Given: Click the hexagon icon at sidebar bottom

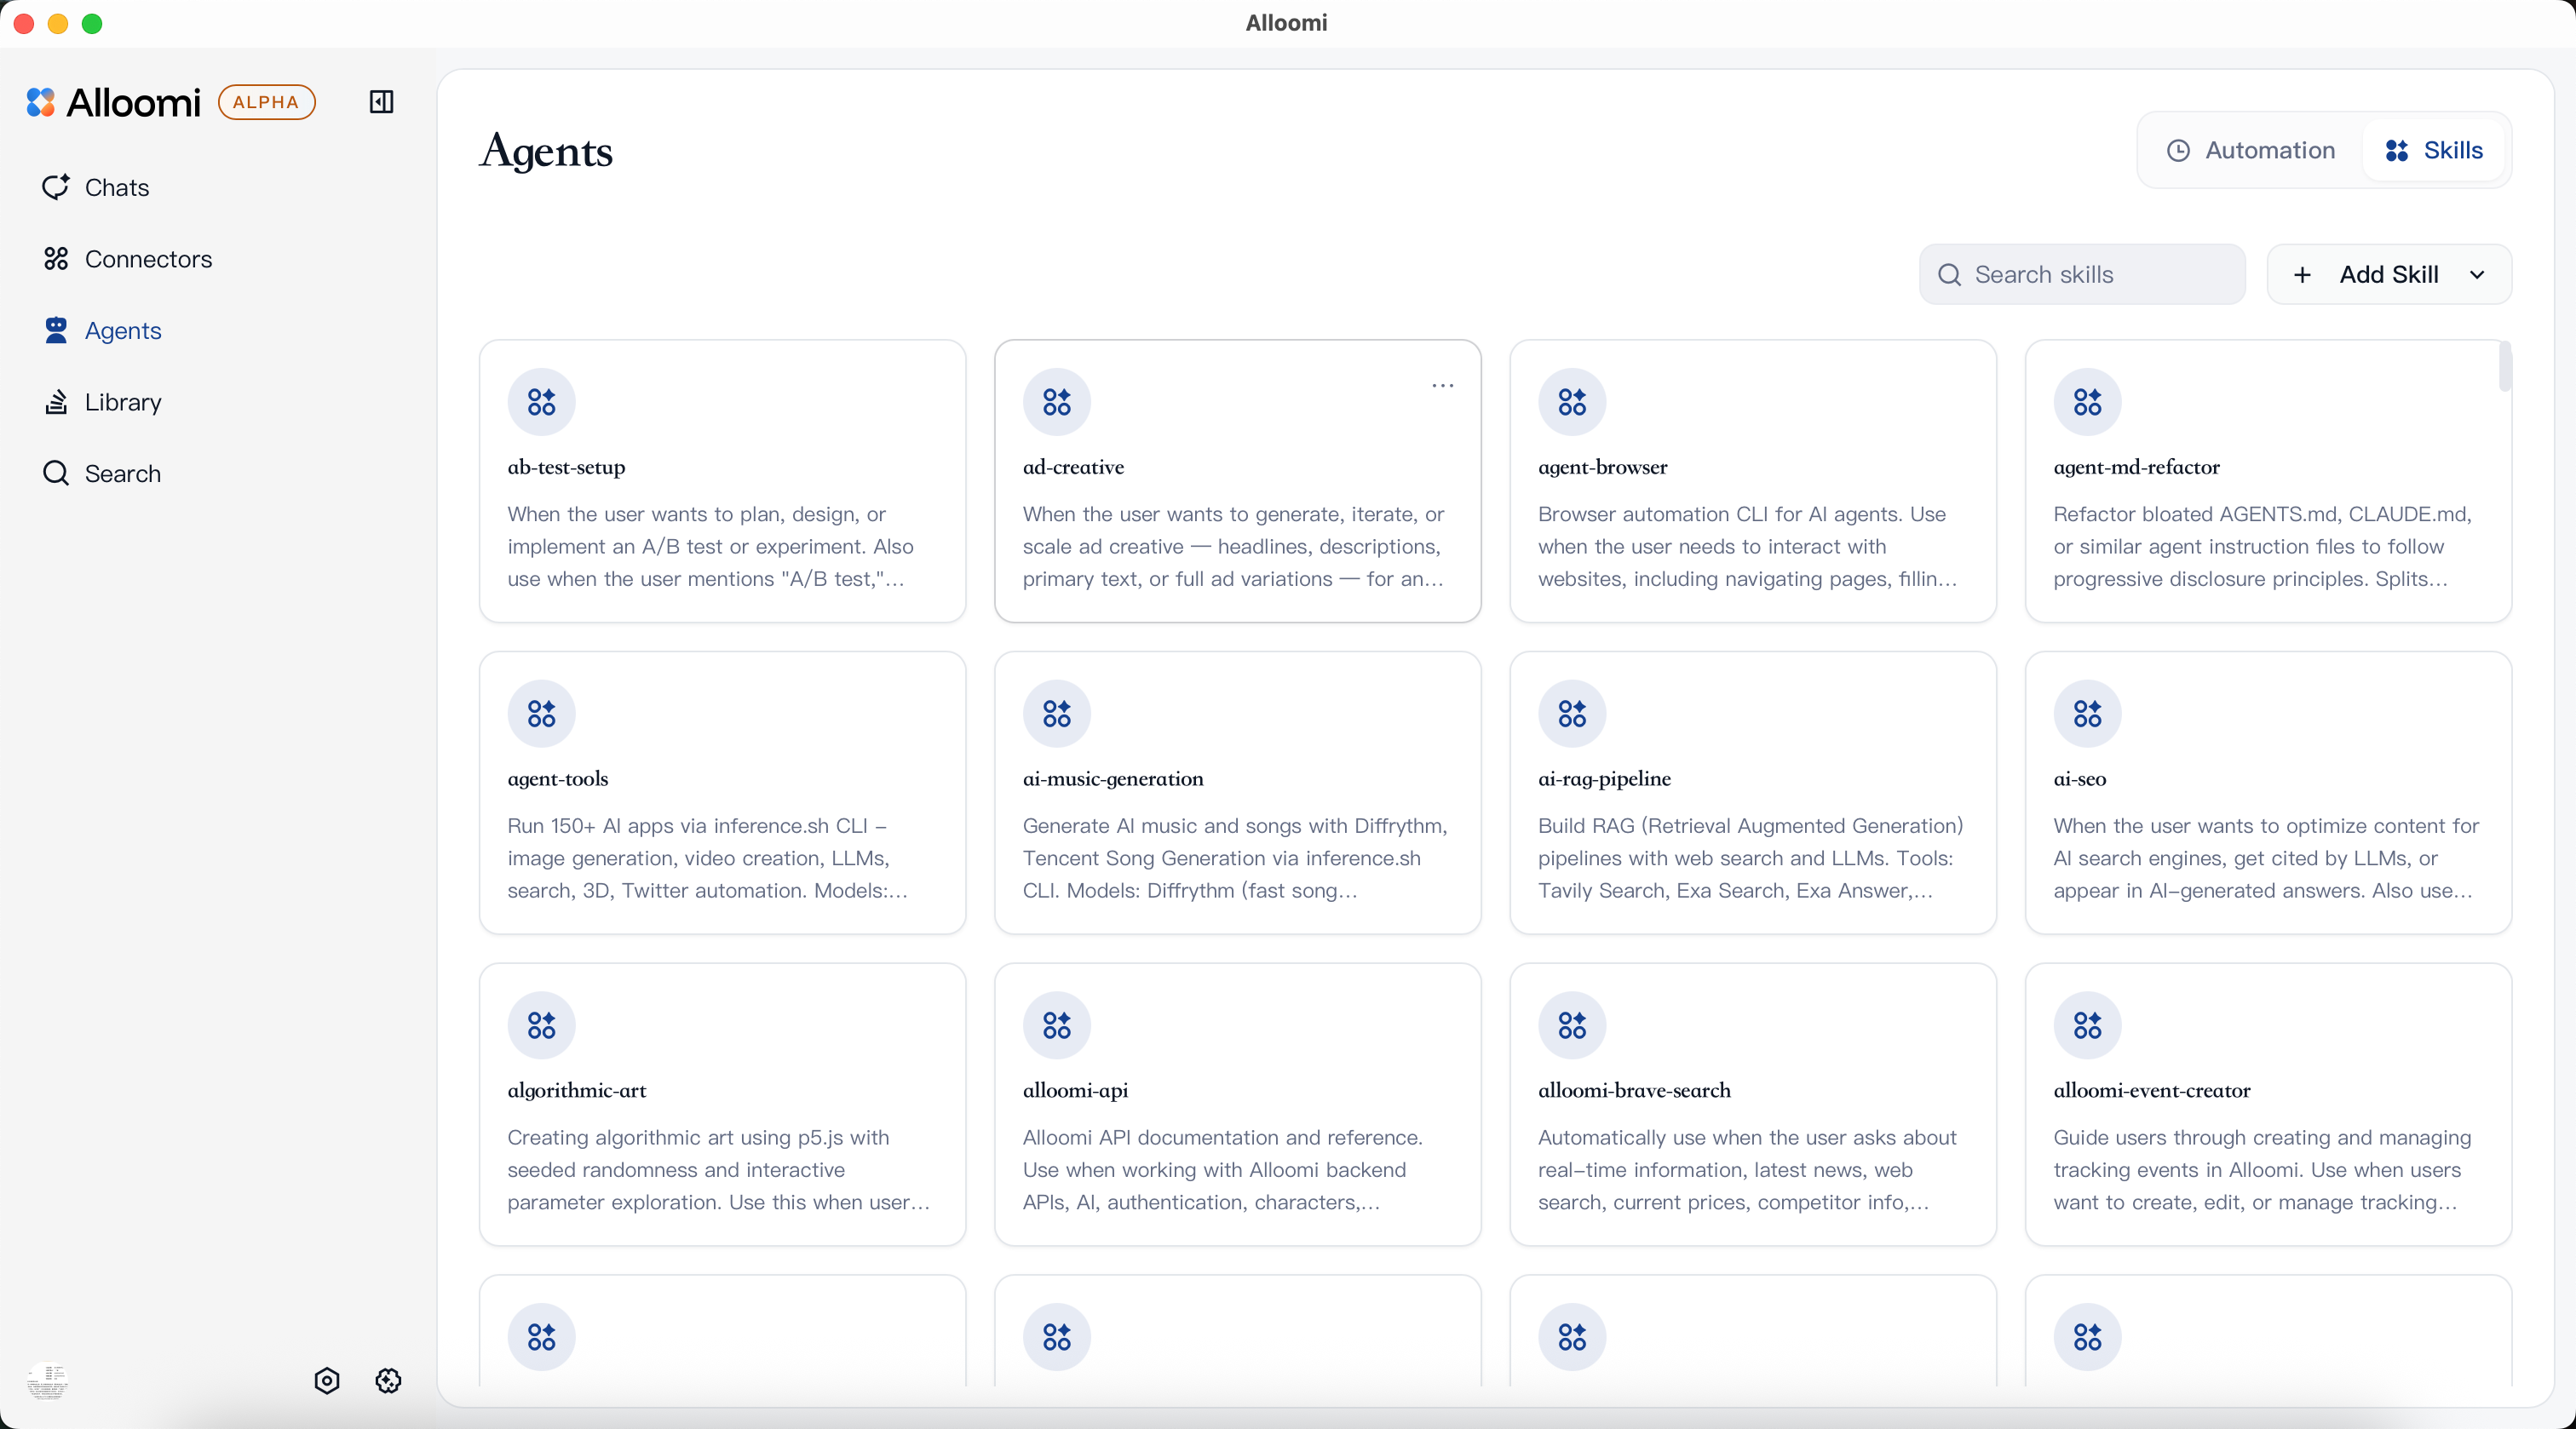Looking at the screenshot, I should click(327, 1381).
